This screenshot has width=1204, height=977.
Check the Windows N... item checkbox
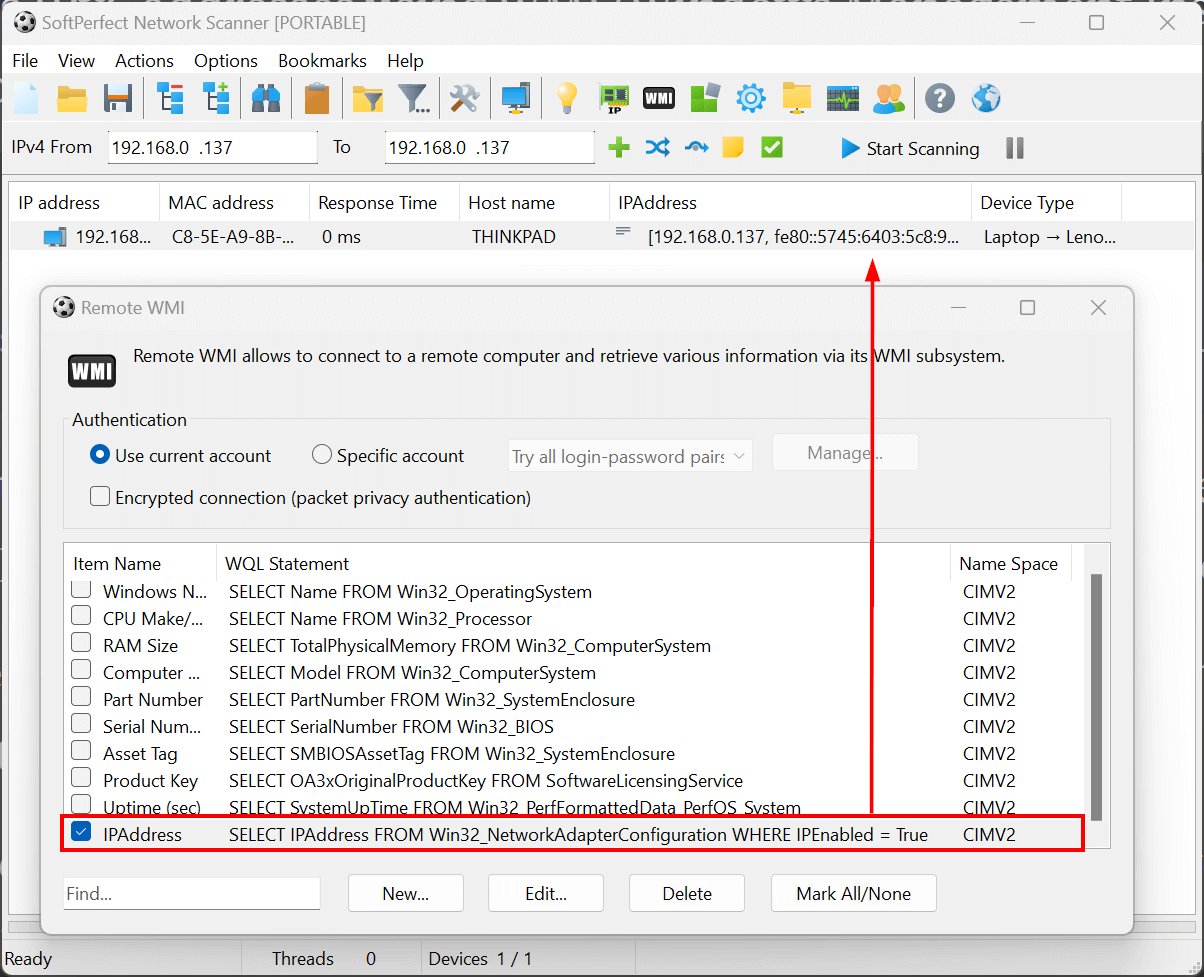point(82,590)
